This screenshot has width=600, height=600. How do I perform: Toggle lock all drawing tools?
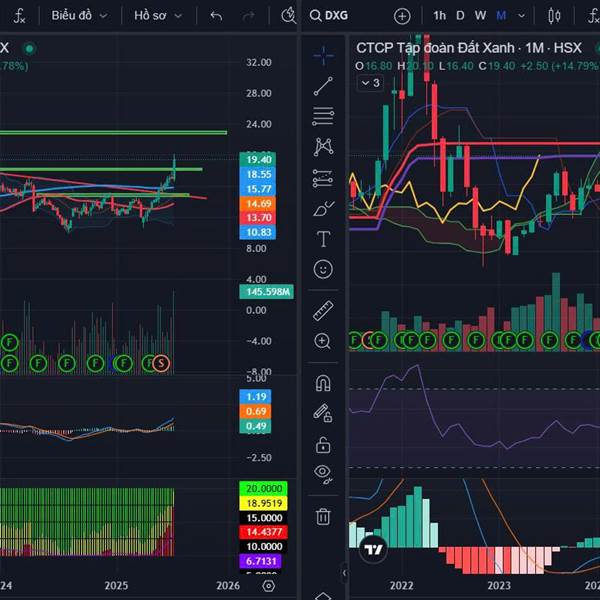click(323, 445)
